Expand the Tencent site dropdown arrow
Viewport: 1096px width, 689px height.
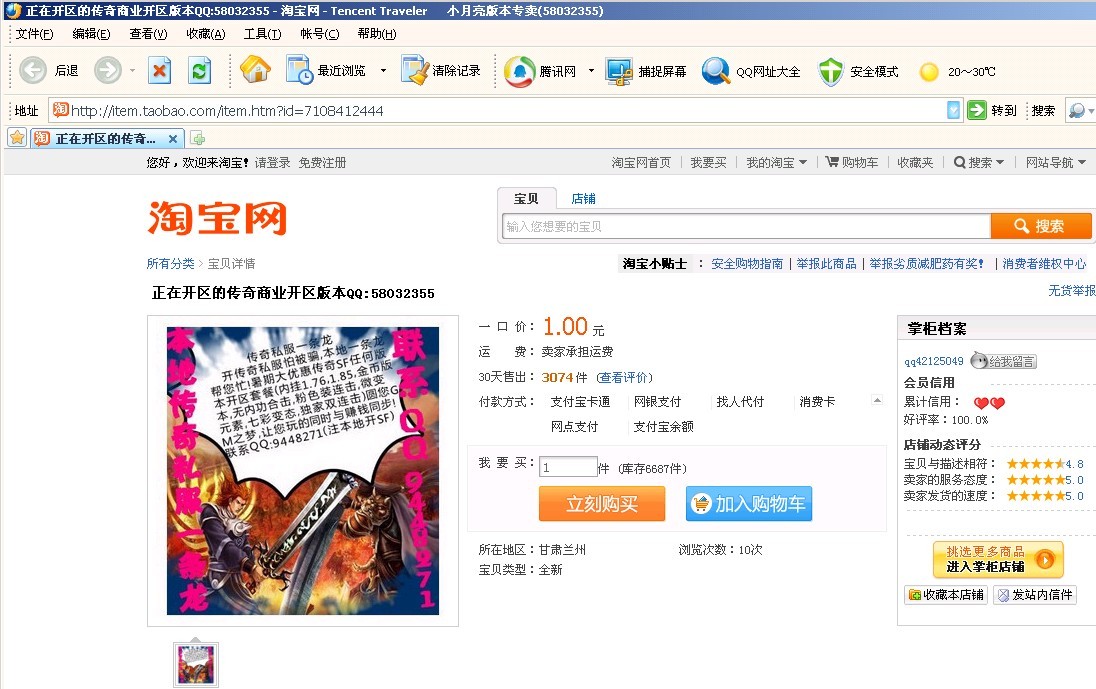pyautogui.click(x=591, y=71)
